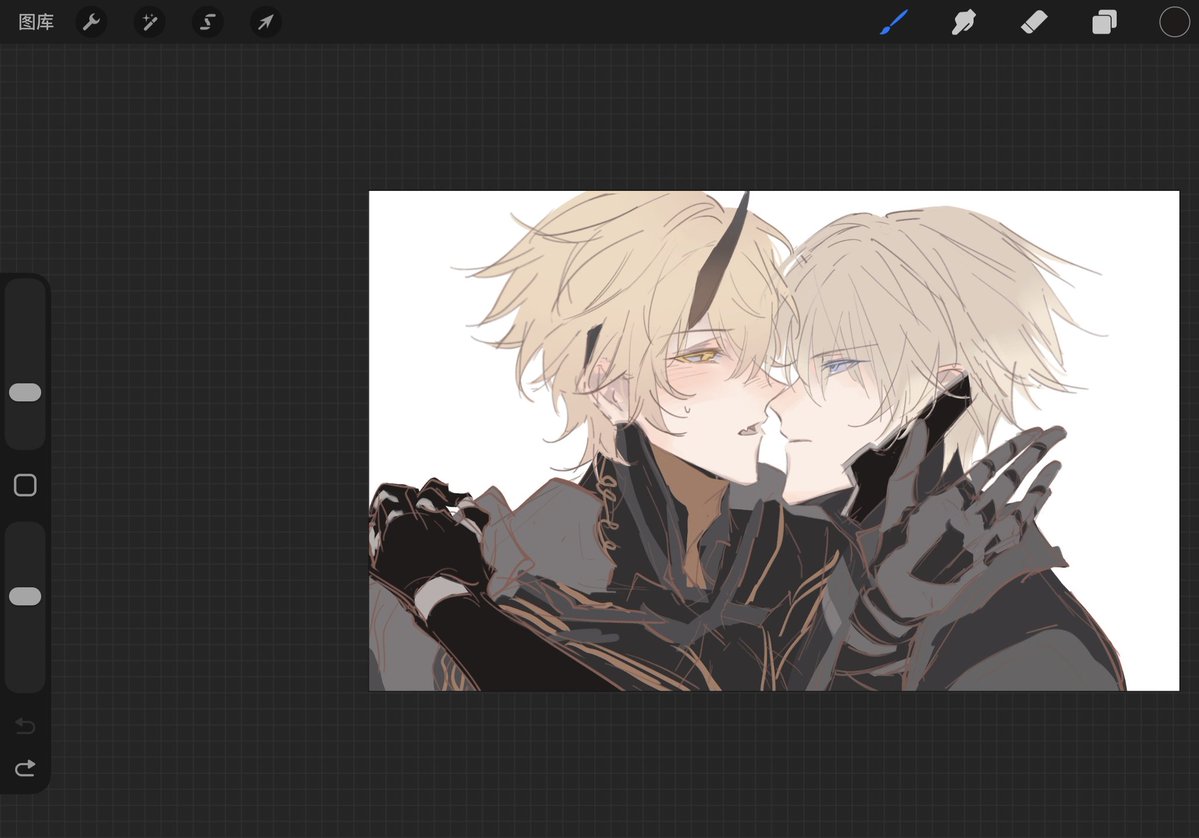
Task: Click the brush opacity slider handle
Action: (x=25, y=596)
